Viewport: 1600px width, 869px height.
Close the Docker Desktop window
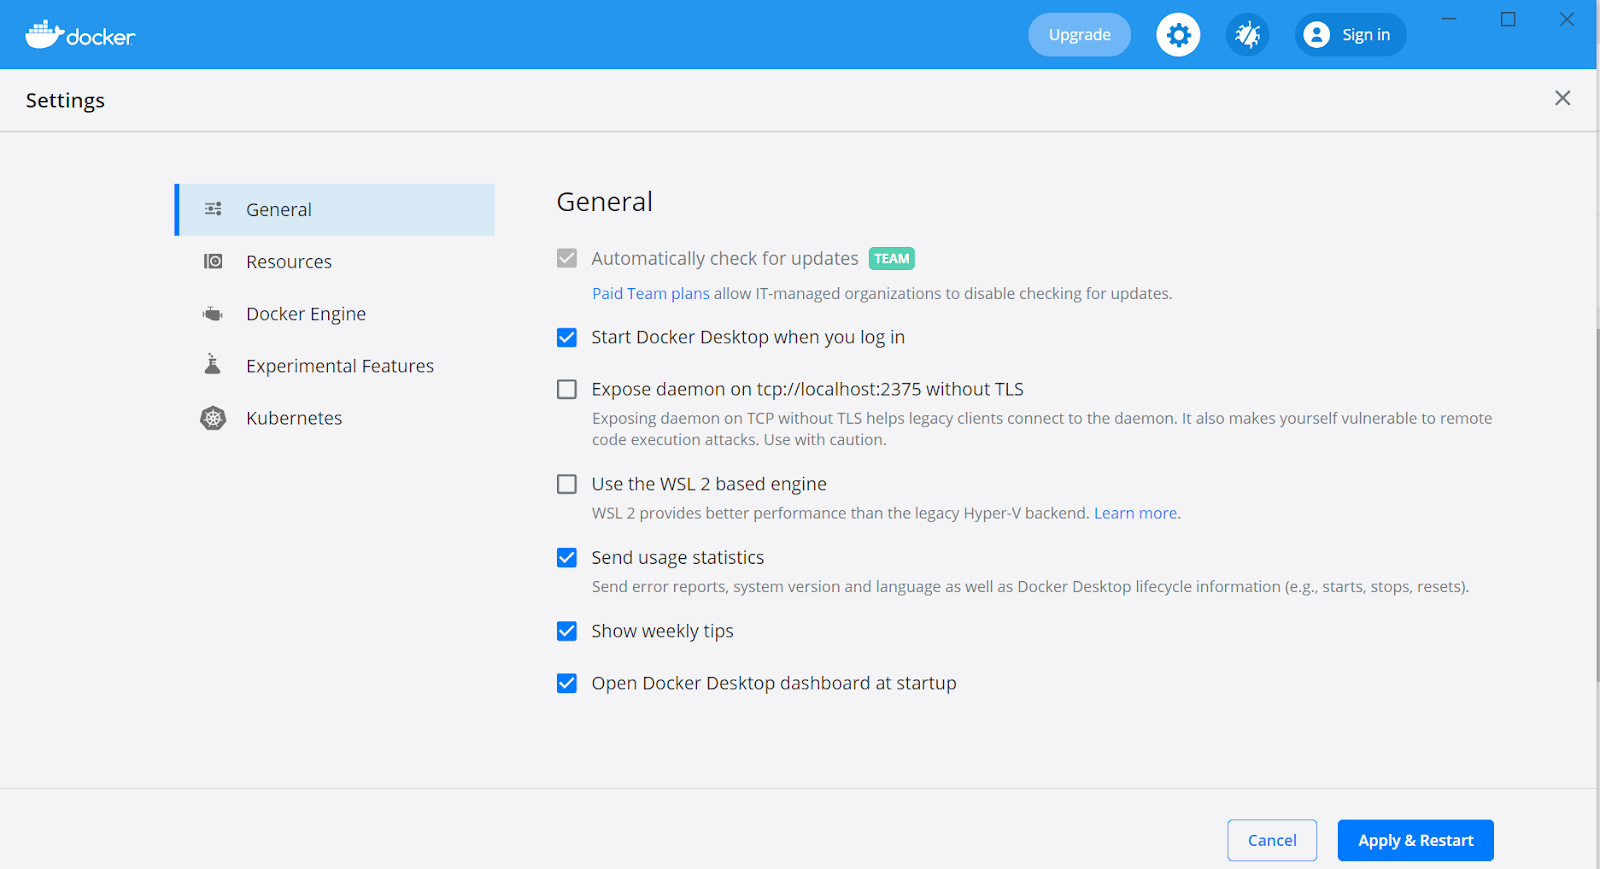1567,19
